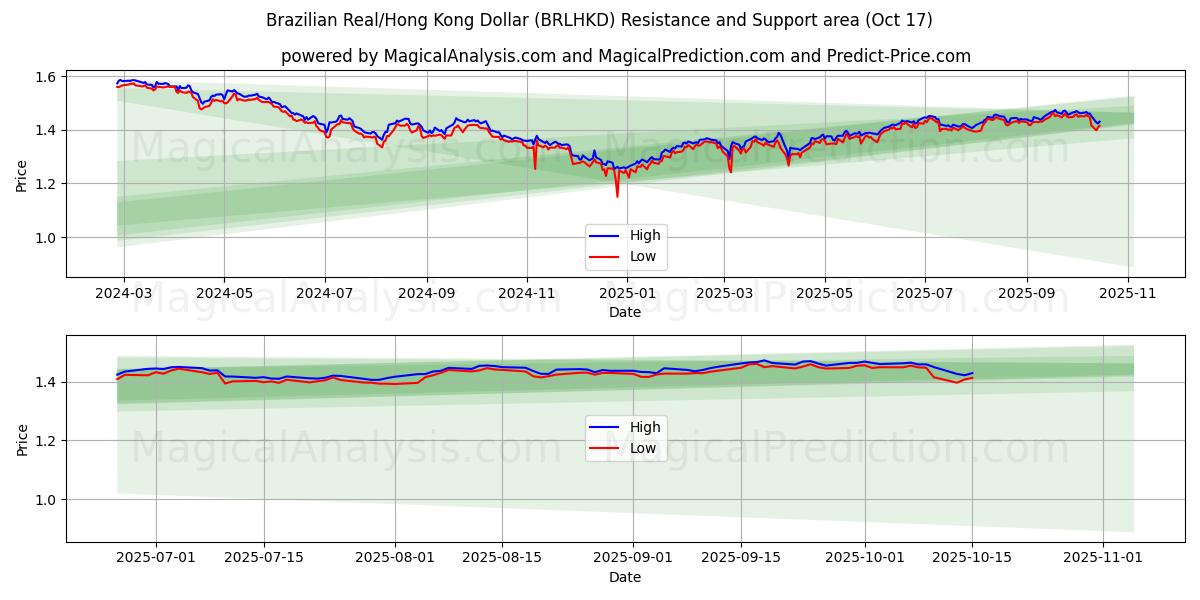Click the 'High' legend entry in top chart
Image resolution: width=1200 pixels, height=600 pixels.
[x=644, y=236]
